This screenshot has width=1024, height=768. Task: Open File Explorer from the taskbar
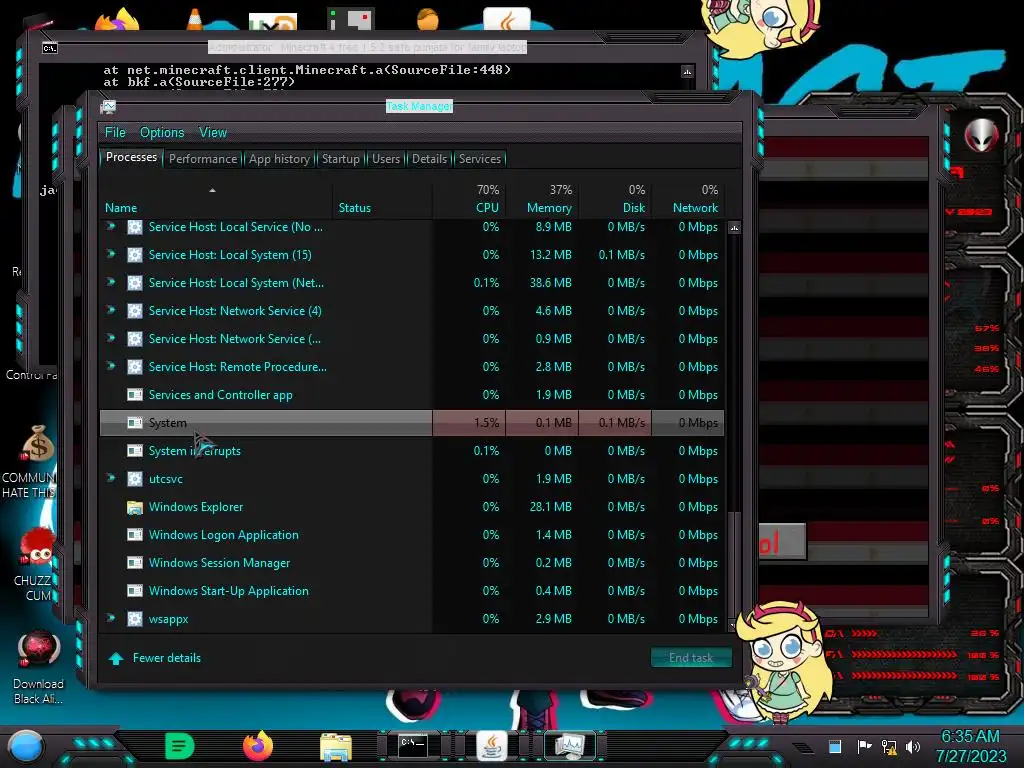336,747
